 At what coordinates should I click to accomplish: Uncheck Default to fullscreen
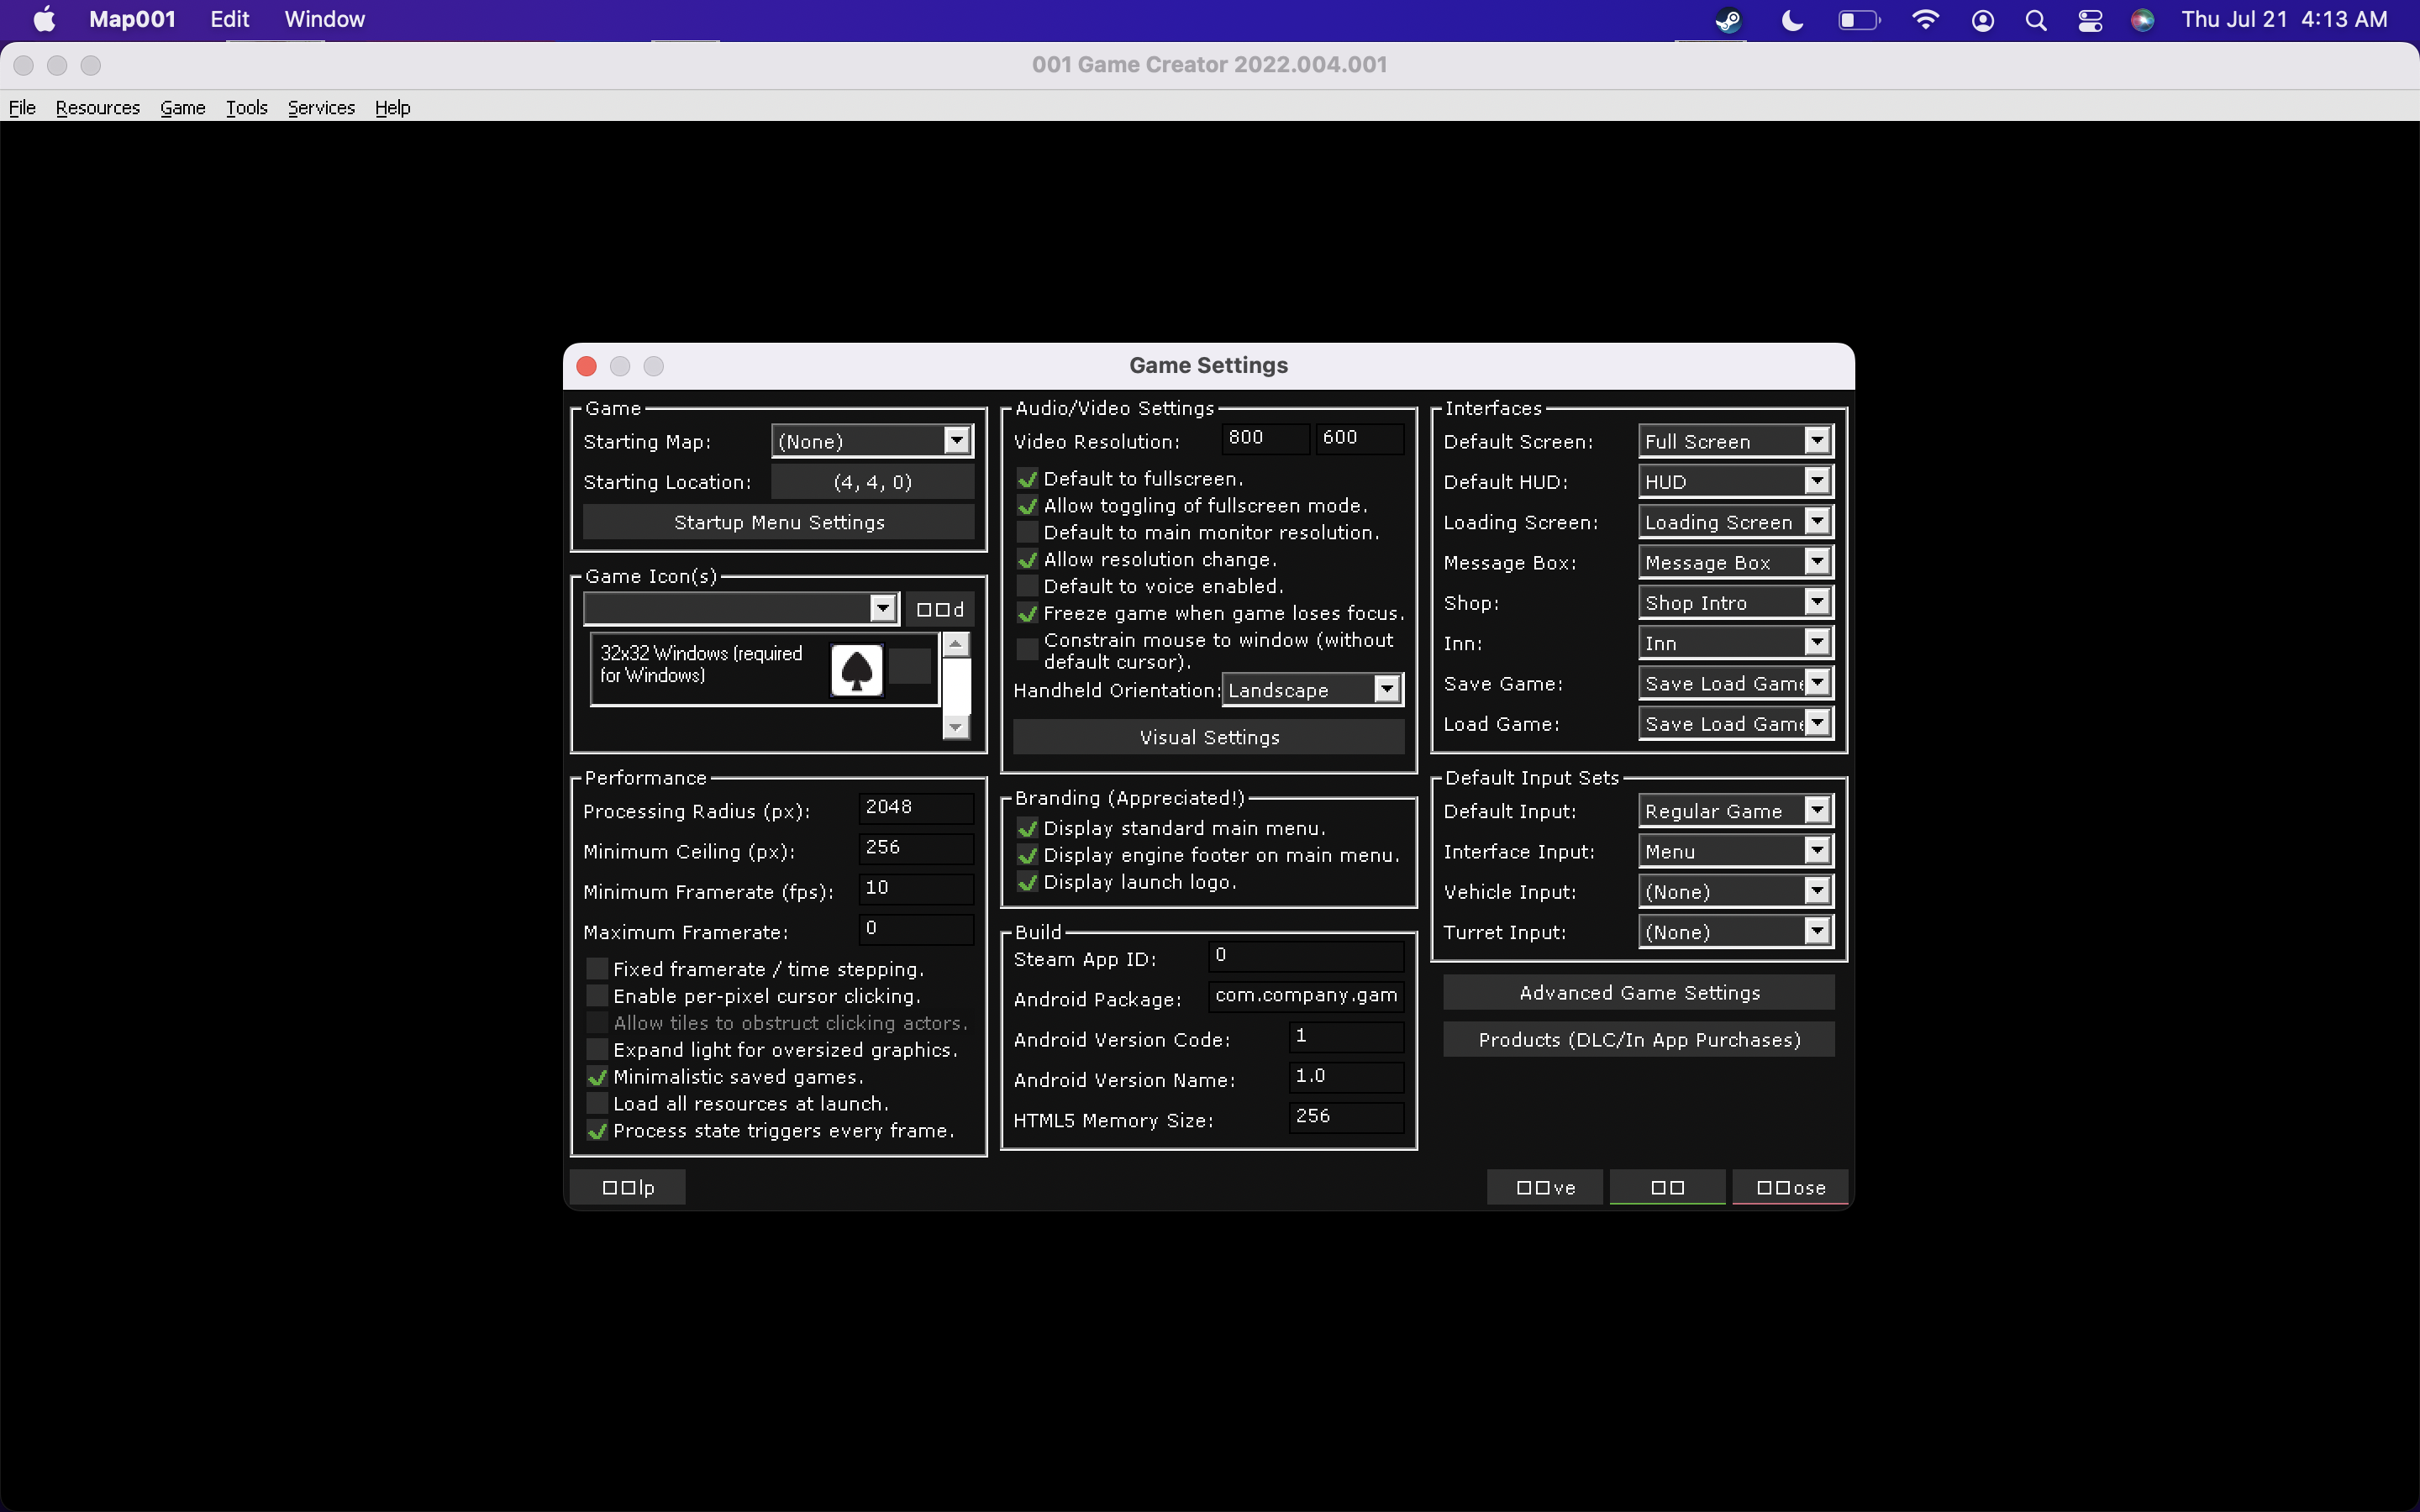click(1026, 479)
